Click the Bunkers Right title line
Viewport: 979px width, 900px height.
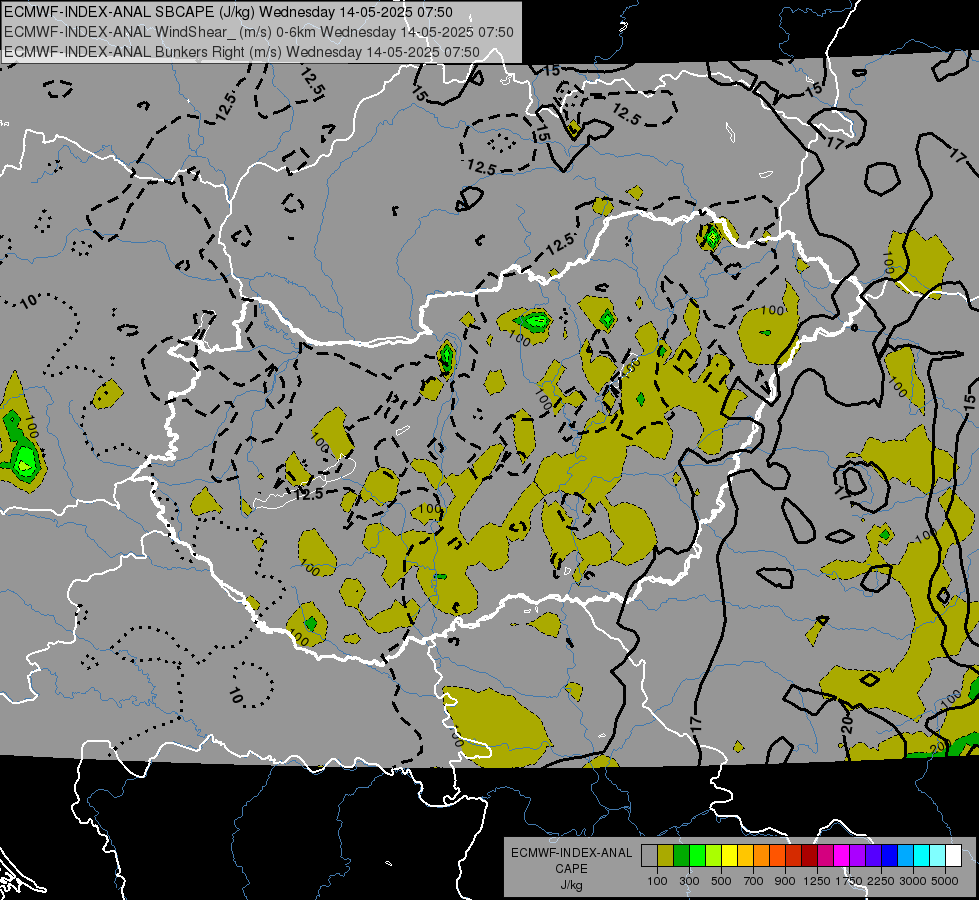tap(242, 52)
